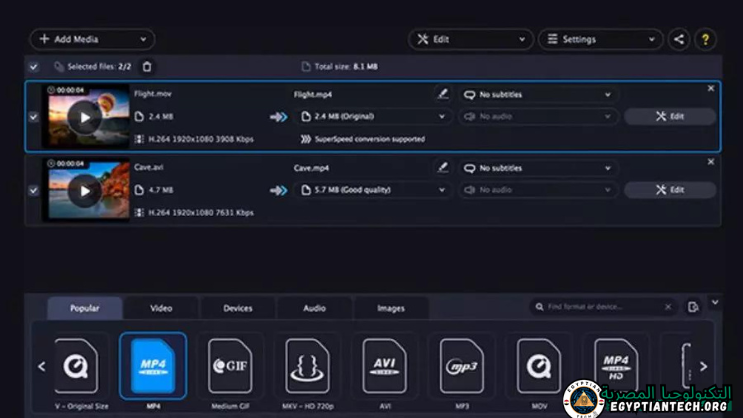
Task: Select the MP3 audio format icon
Action: point(461,366)
